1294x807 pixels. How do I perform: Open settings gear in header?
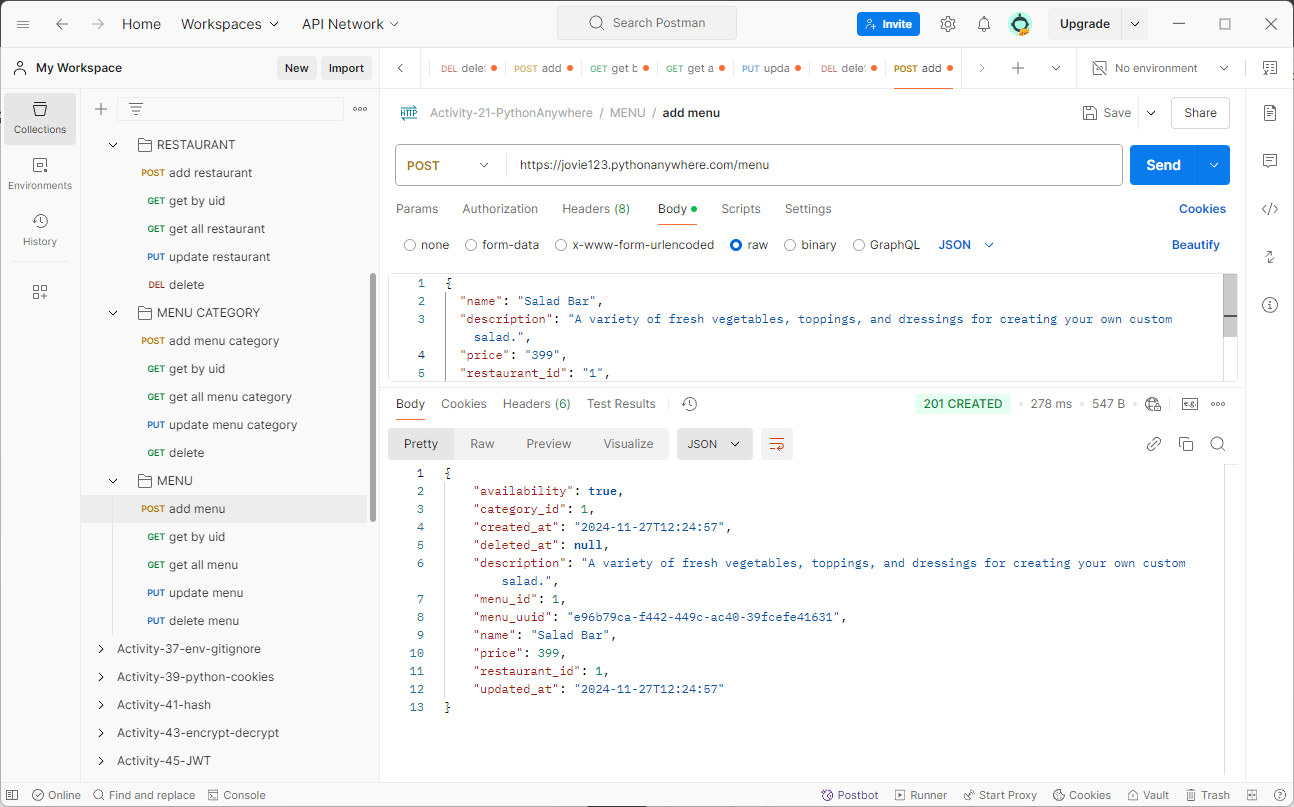tap(948, 24)
